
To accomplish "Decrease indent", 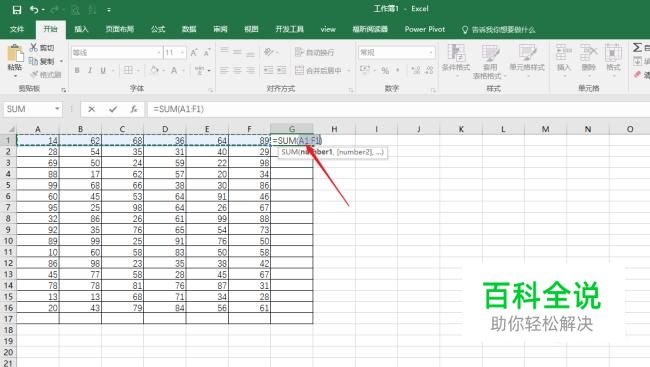I will click(269, 70).
